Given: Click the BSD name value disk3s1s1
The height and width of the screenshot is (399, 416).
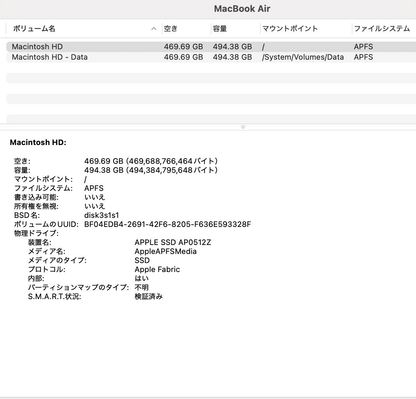Looking at the screenshot, I should [101, 215].
